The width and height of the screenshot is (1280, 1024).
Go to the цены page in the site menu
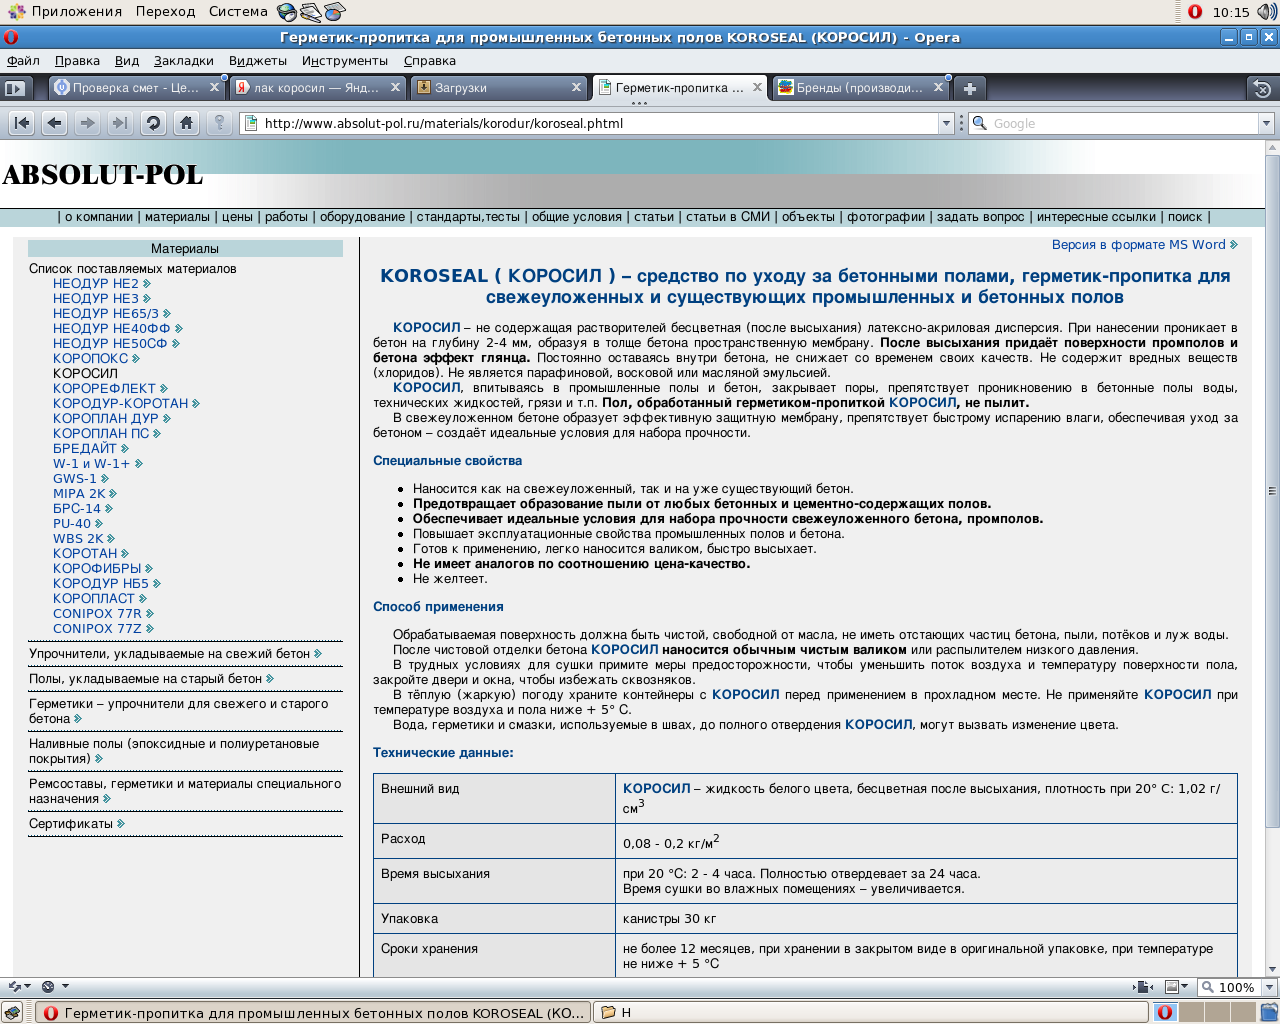coord(237,217)
